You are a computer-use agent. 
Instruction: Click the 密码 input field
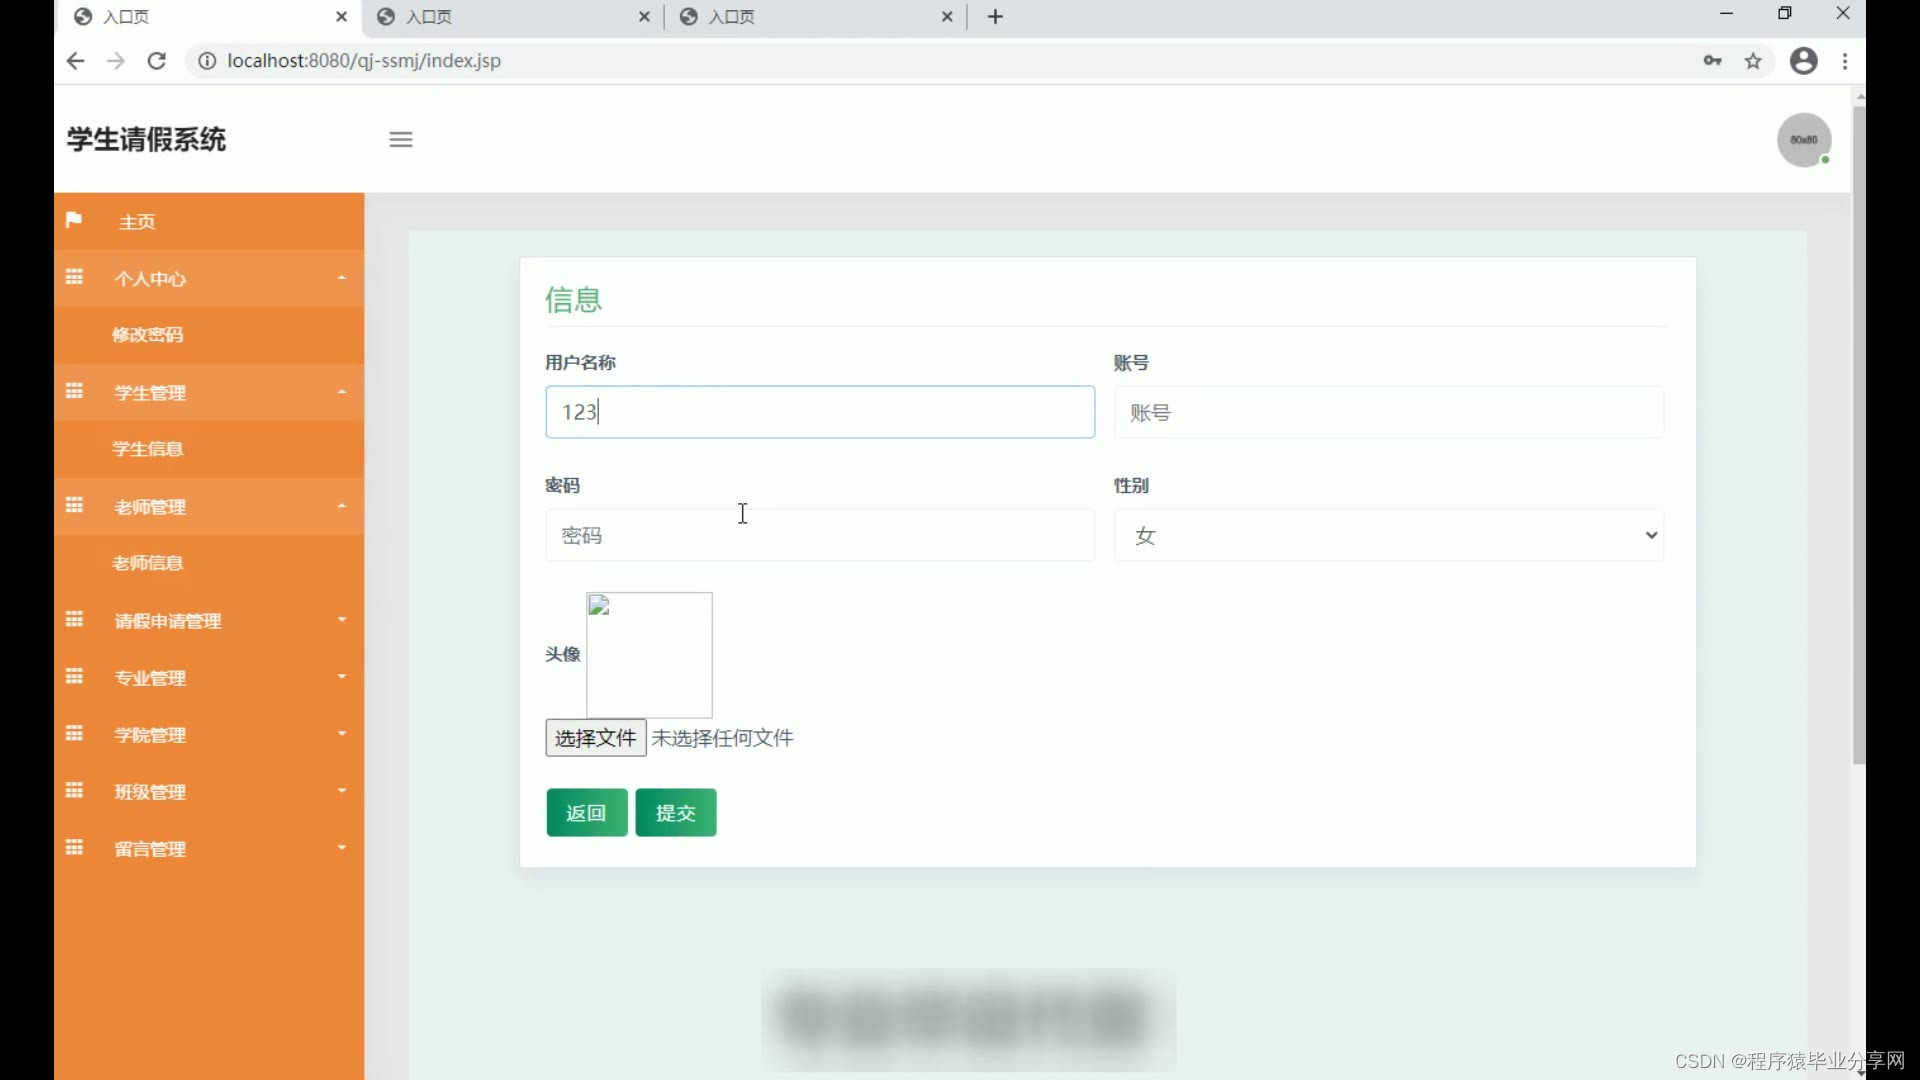pyautogui.click(x=819, y=535)
